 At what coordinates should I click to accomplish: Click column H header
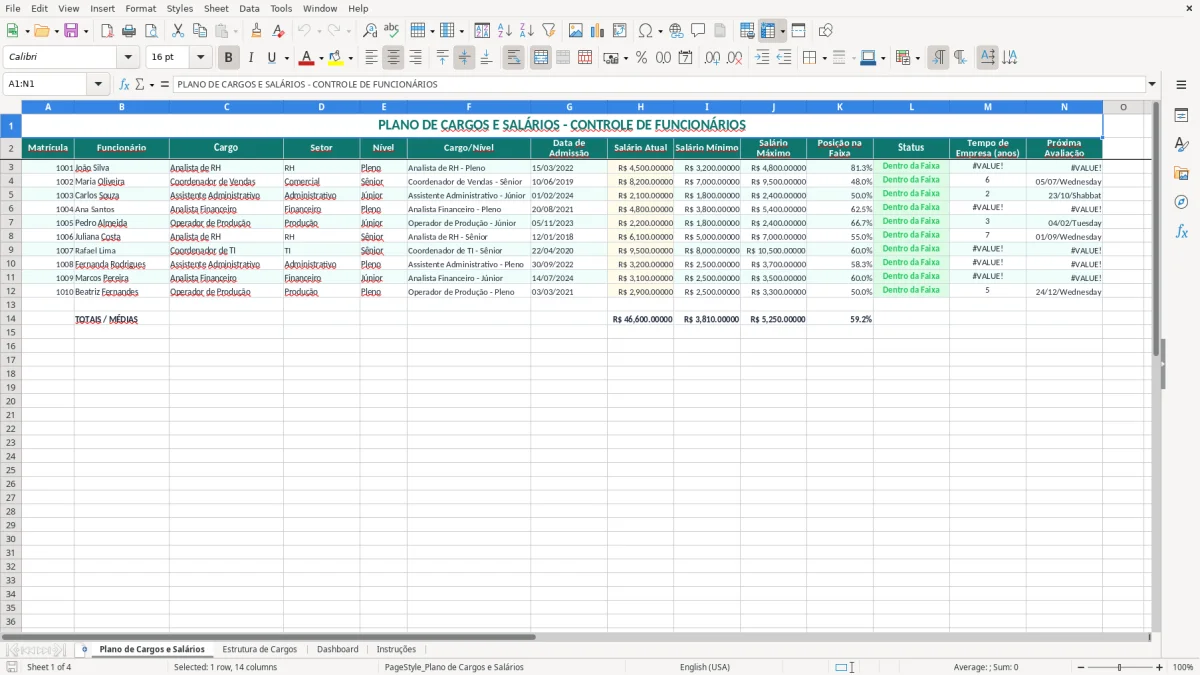click(640, 106)
